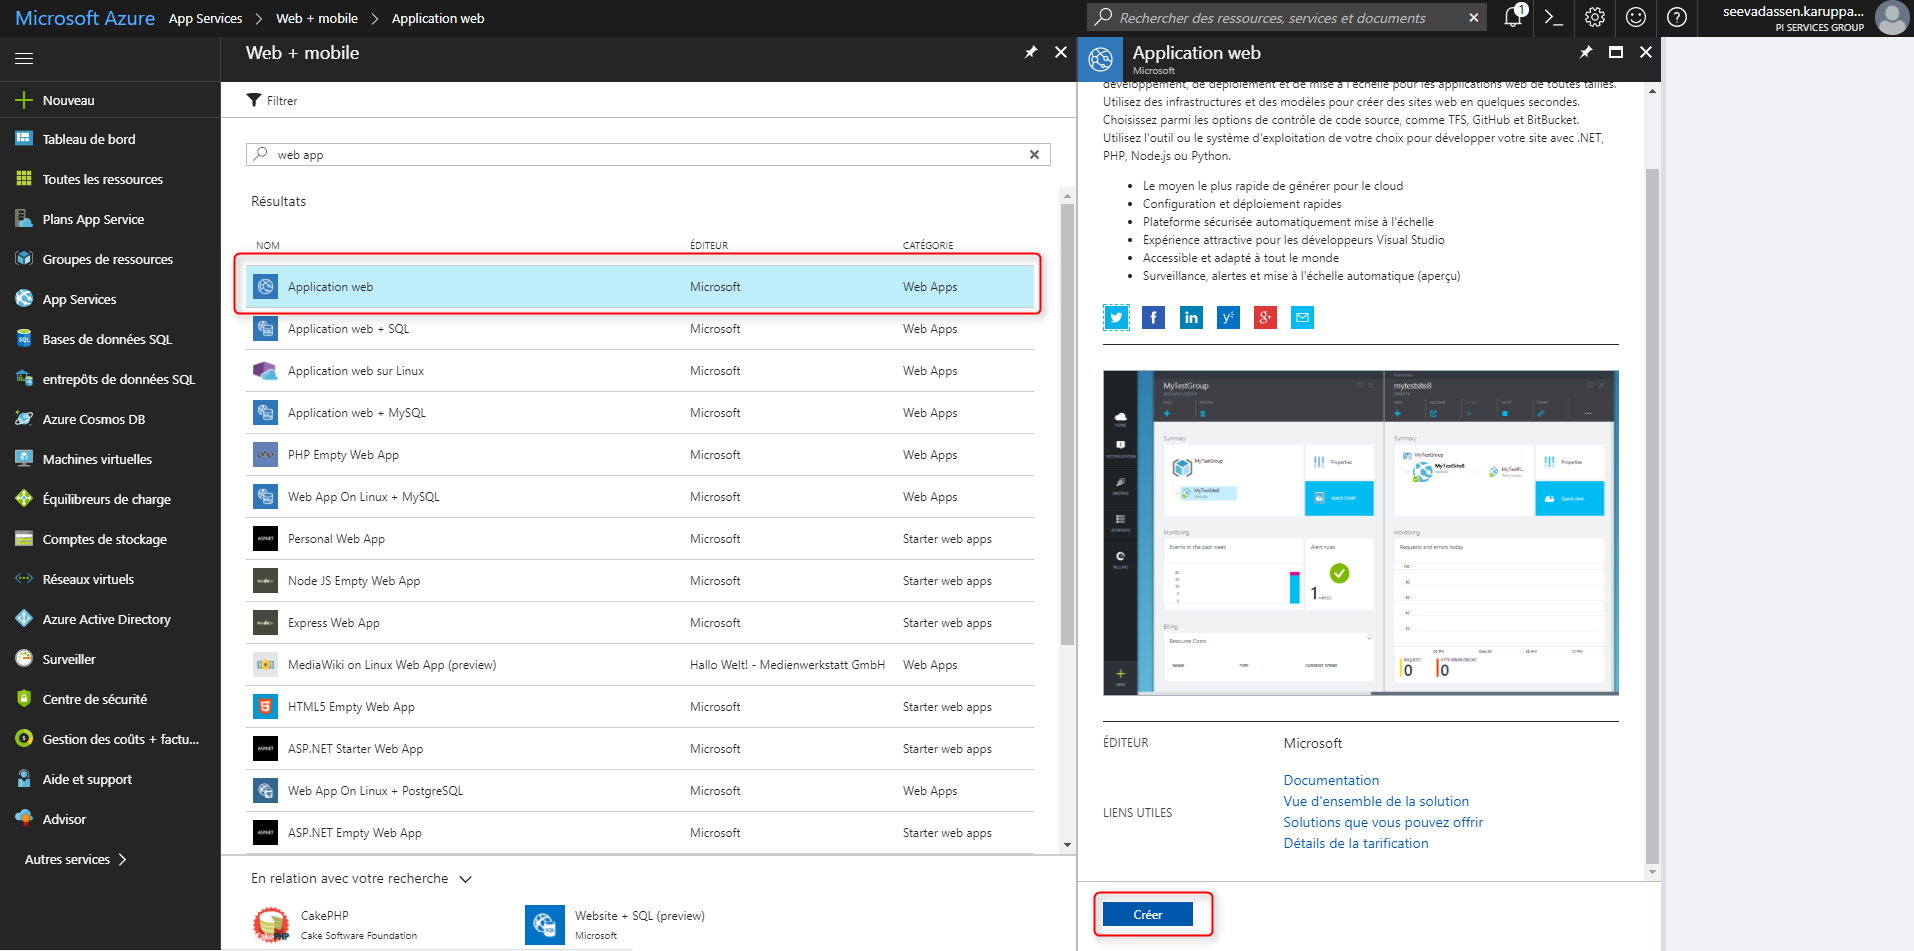The width and height of the screenshot is (1914, 951).
Task: Click results list vertical scrollbar
Action: click(1067, 425)
